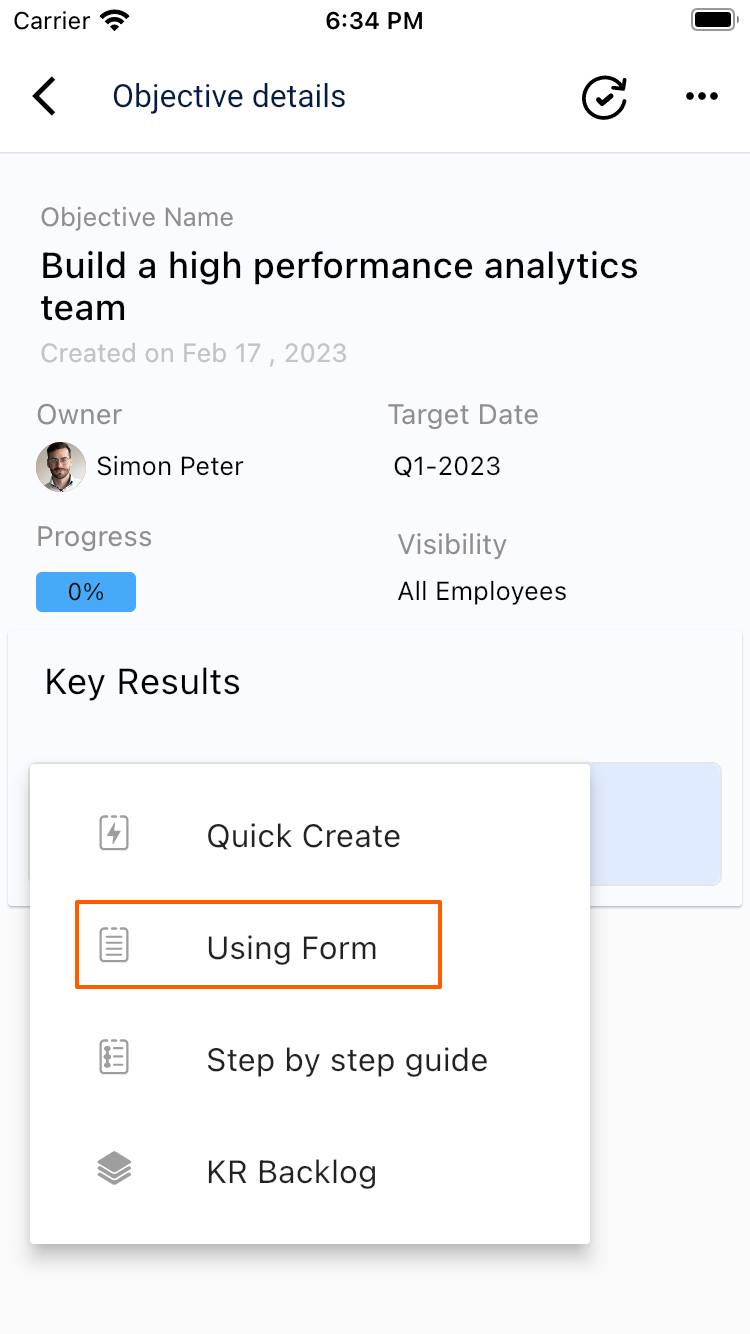This screenshot has height=1334, width=750.
Task: Click the KR Backlog layers icon
Action: point(113,1168)
